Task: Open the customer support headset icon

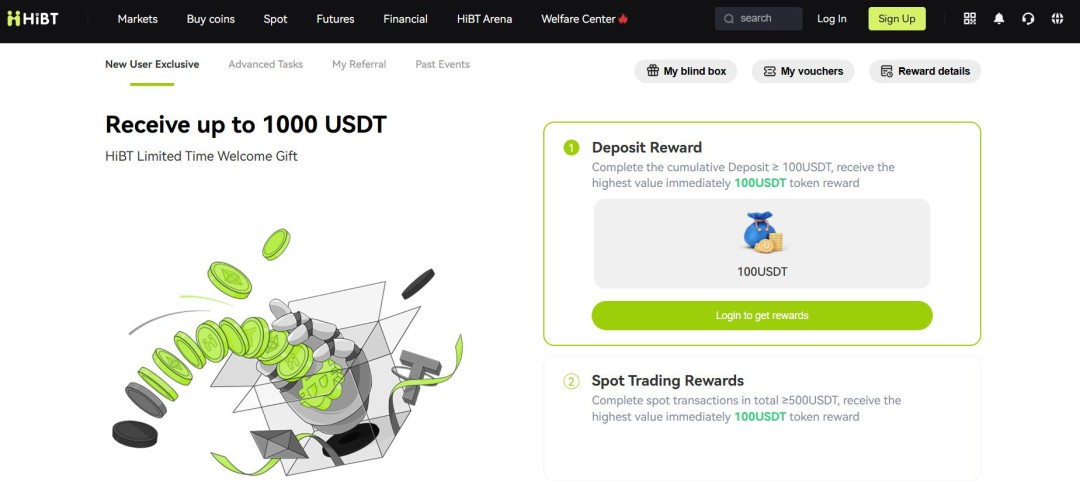Action: 1028,19
